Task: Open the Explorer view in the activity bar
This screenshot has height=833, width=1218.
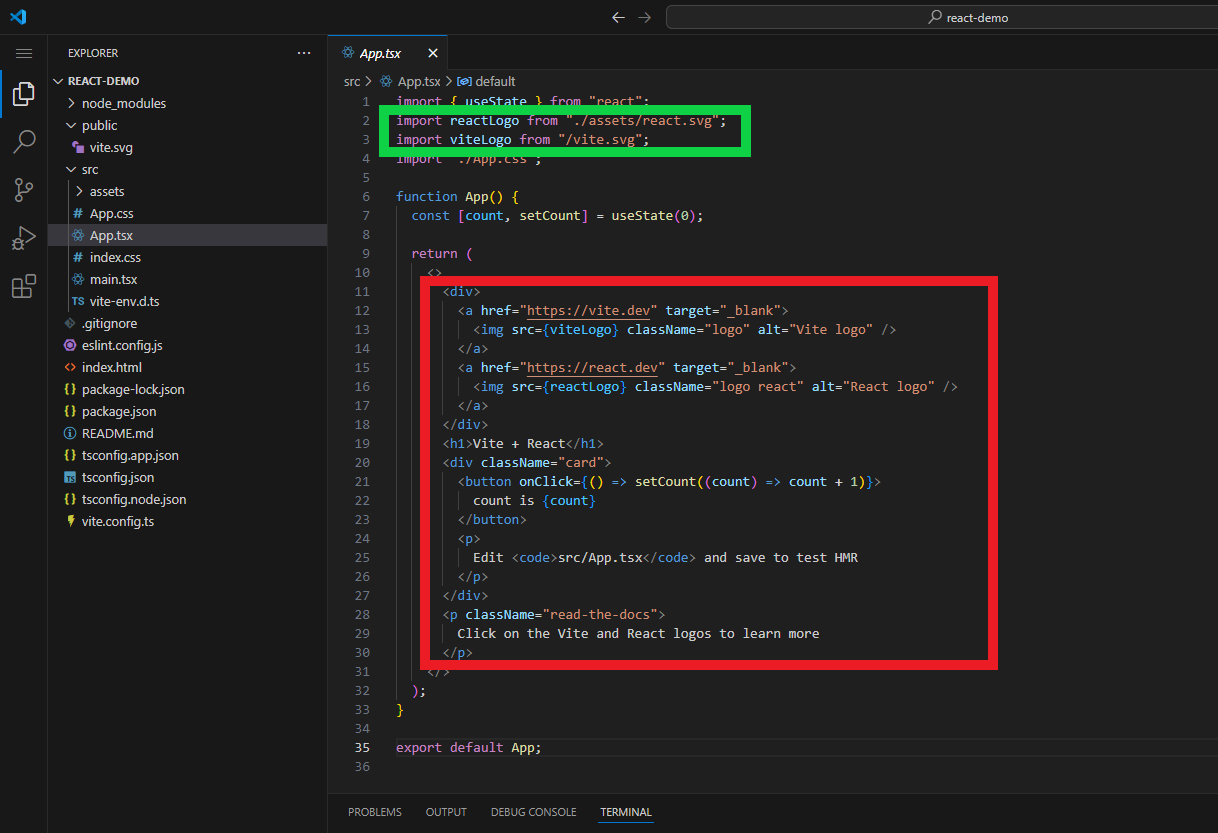Action: [x=24, y=95]
